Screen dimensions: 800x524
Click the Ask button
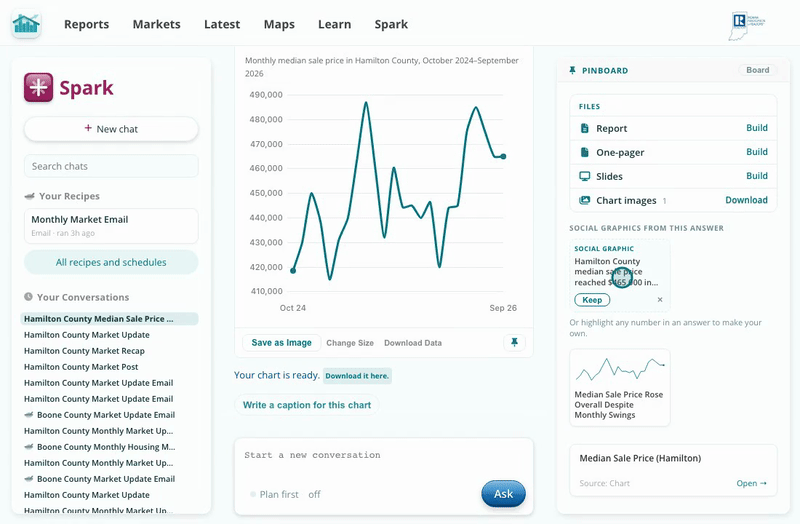[503, 494]
